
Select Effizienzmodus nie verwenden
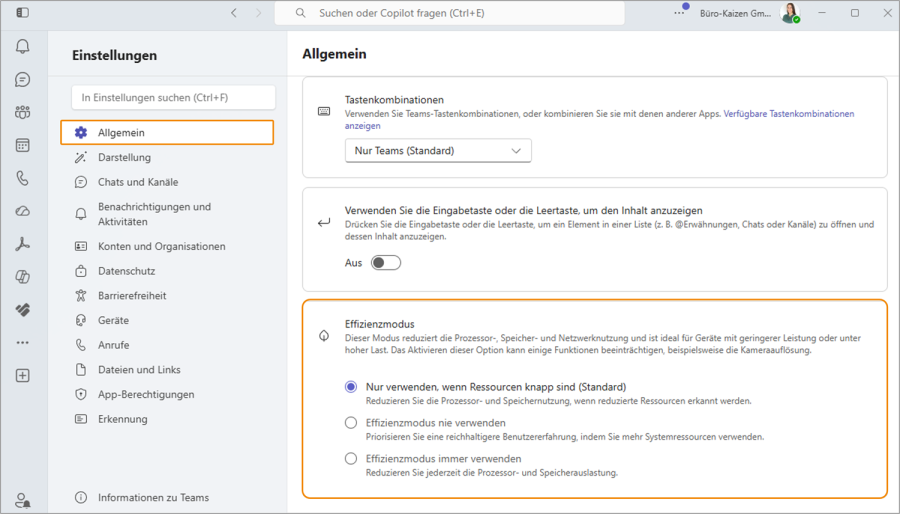351,423
